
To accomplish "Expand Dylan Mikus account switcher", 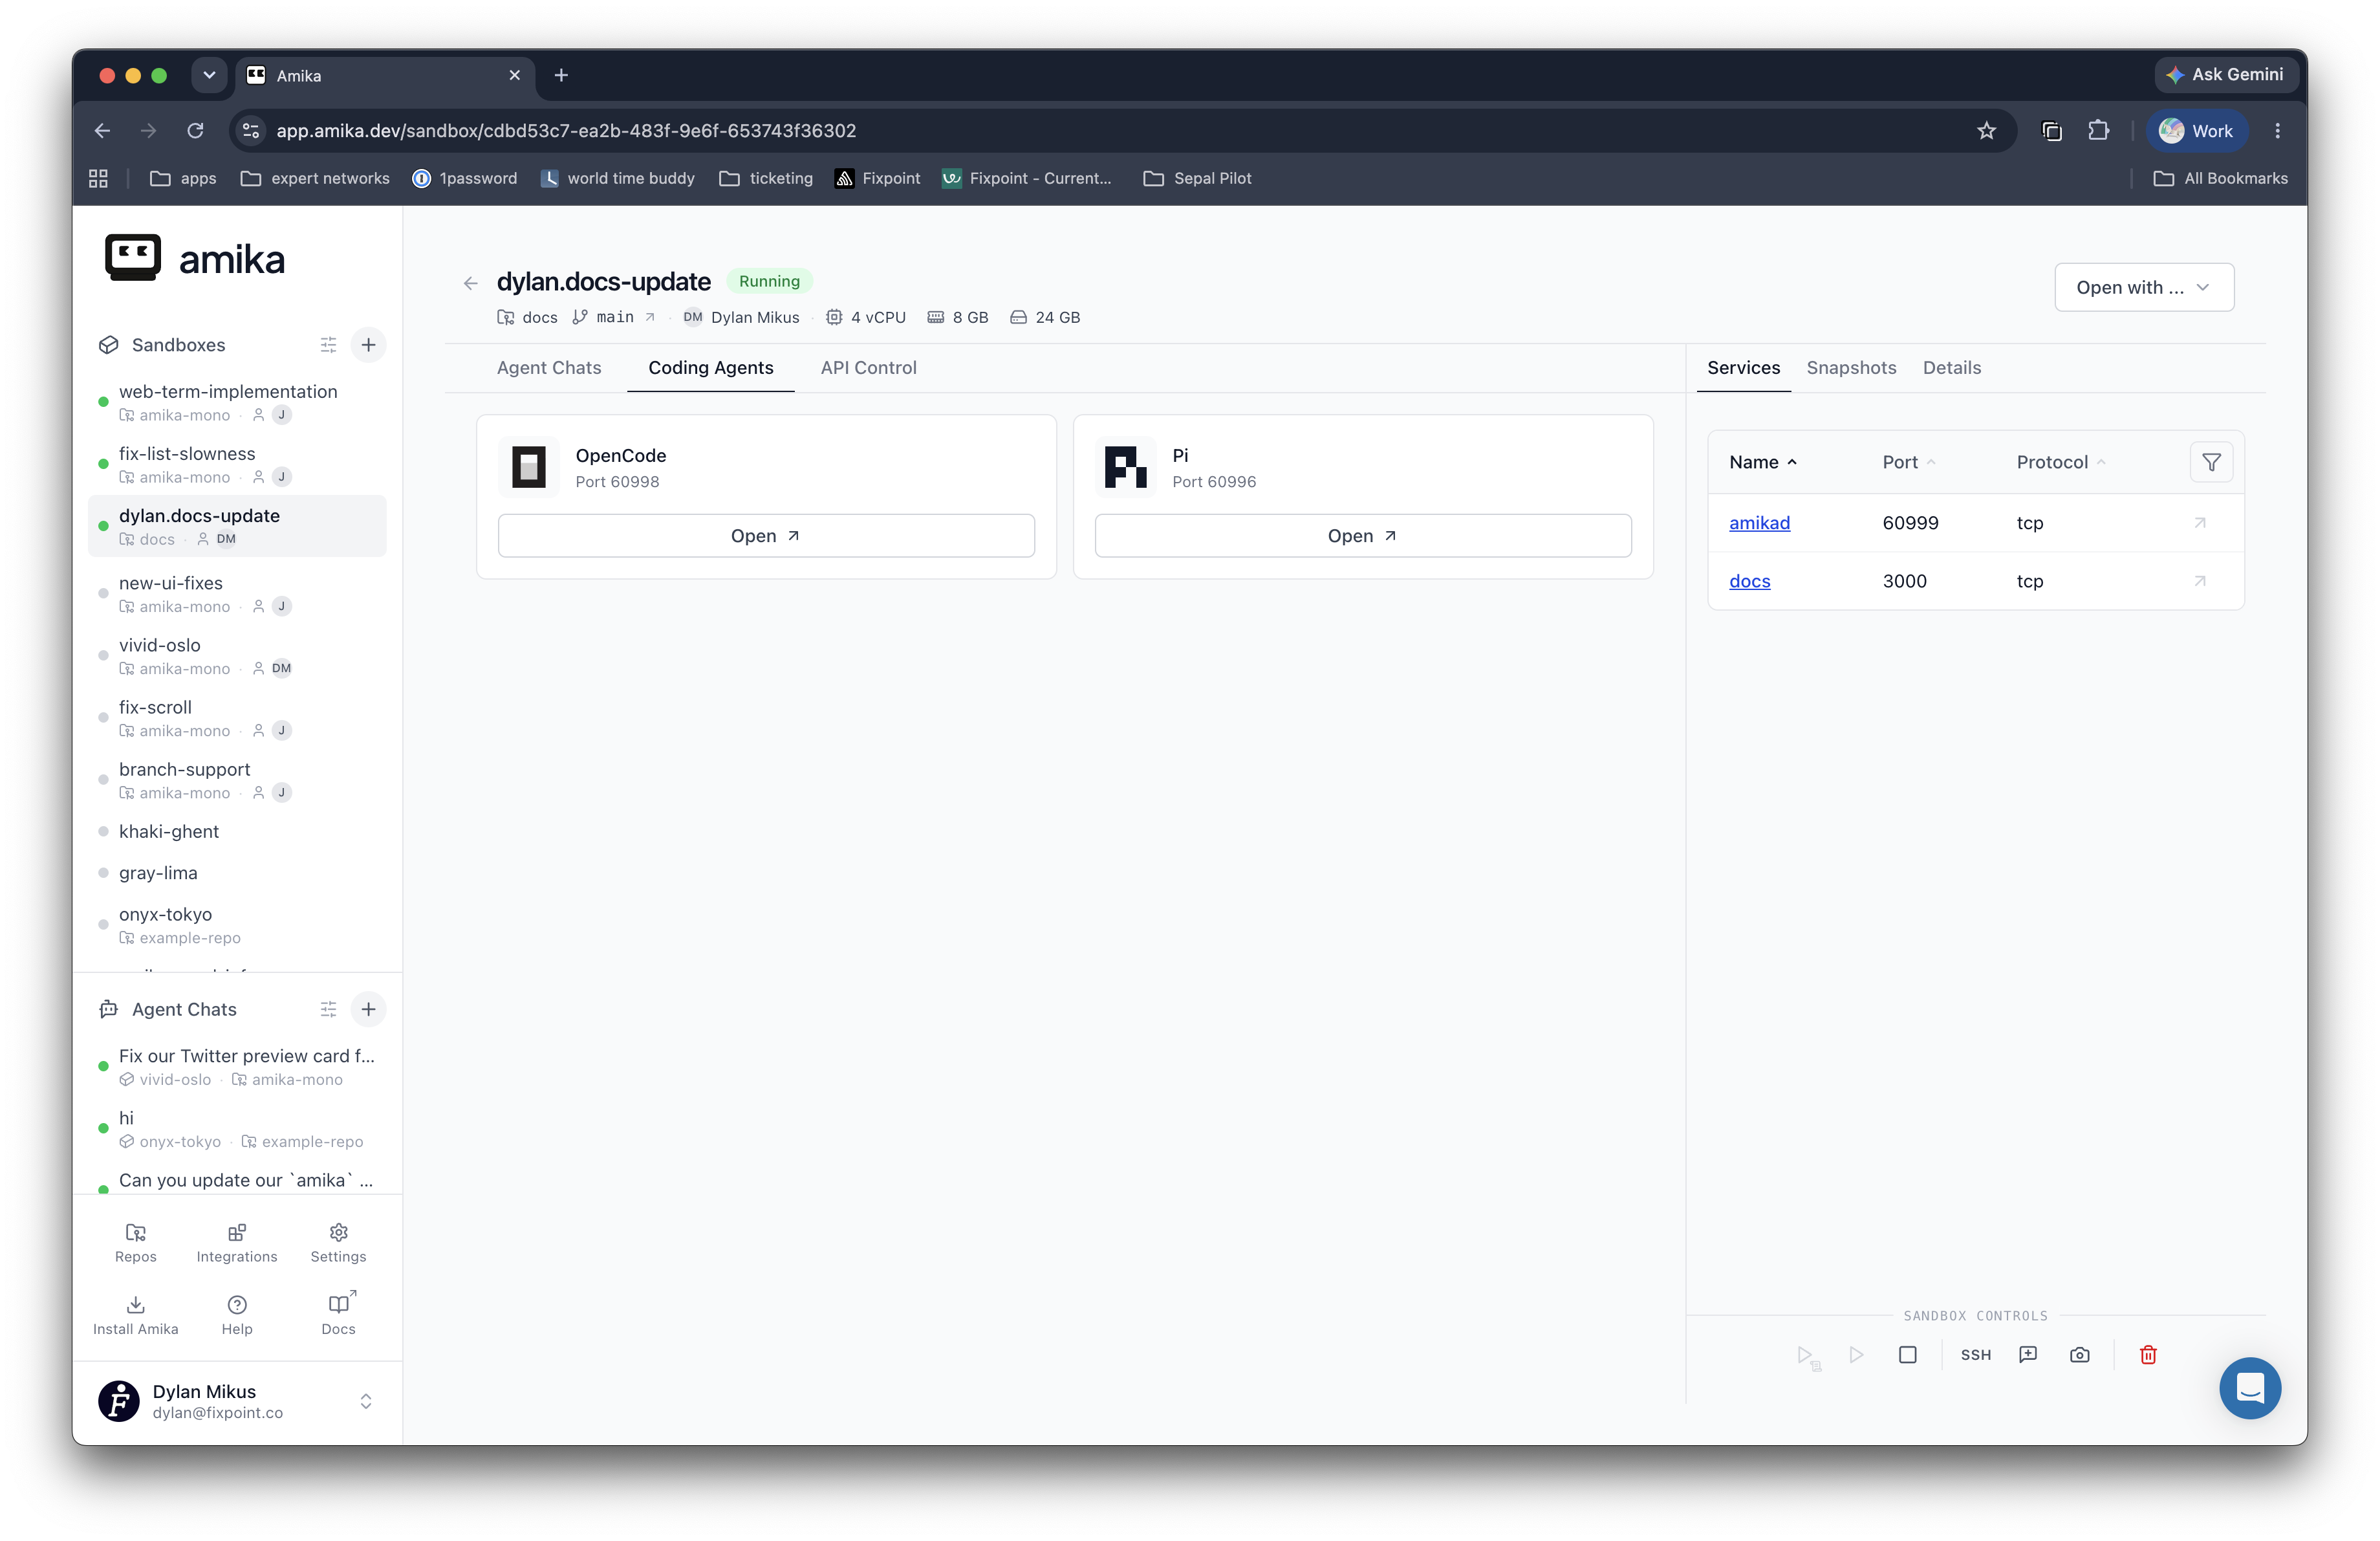I will (366, 1401).
